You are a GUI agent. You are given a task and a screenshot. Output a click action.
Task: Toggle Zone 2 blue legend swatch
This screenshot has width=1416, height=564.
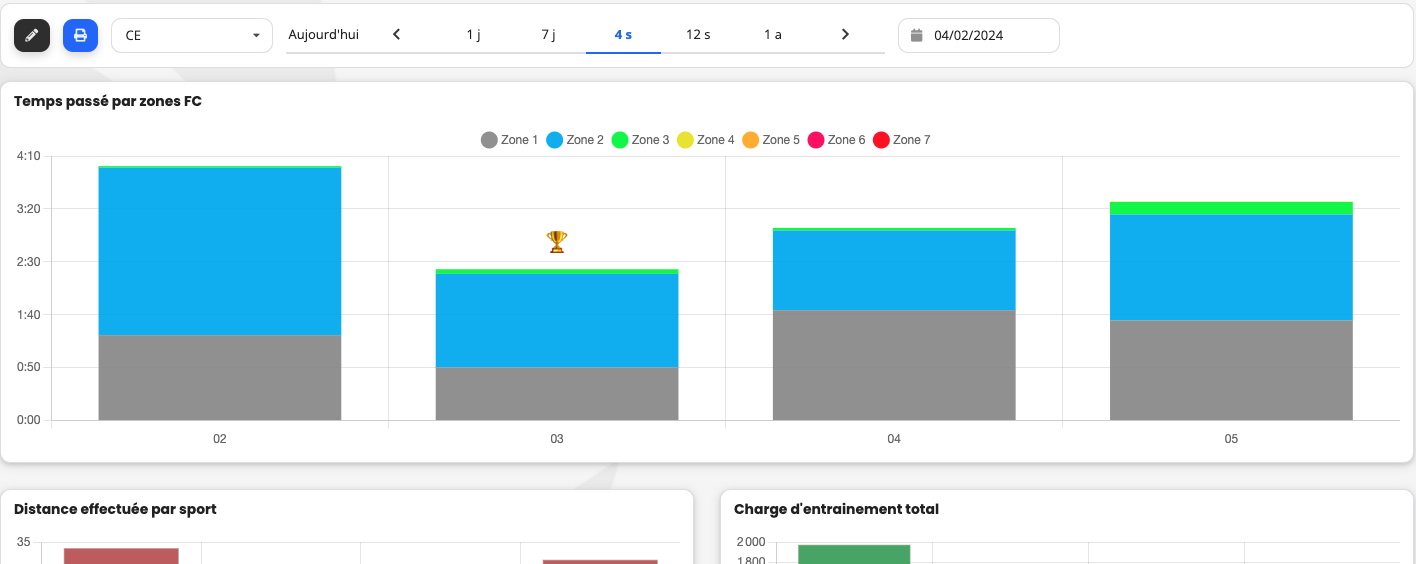point(554,140)
